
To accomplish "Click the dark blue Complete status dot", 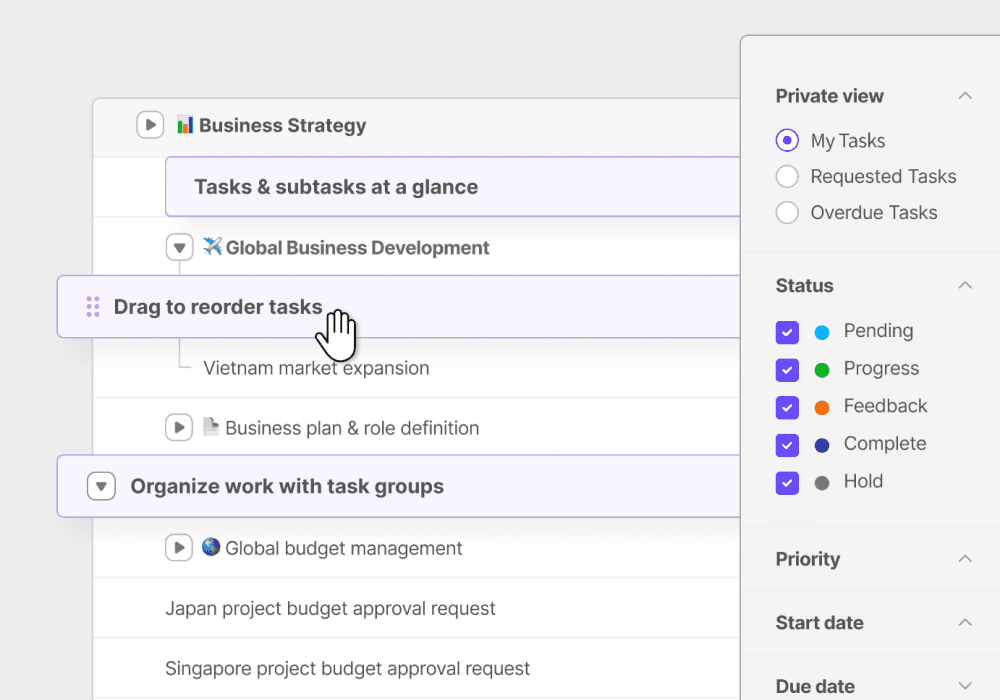I will (x=822, y=445).
